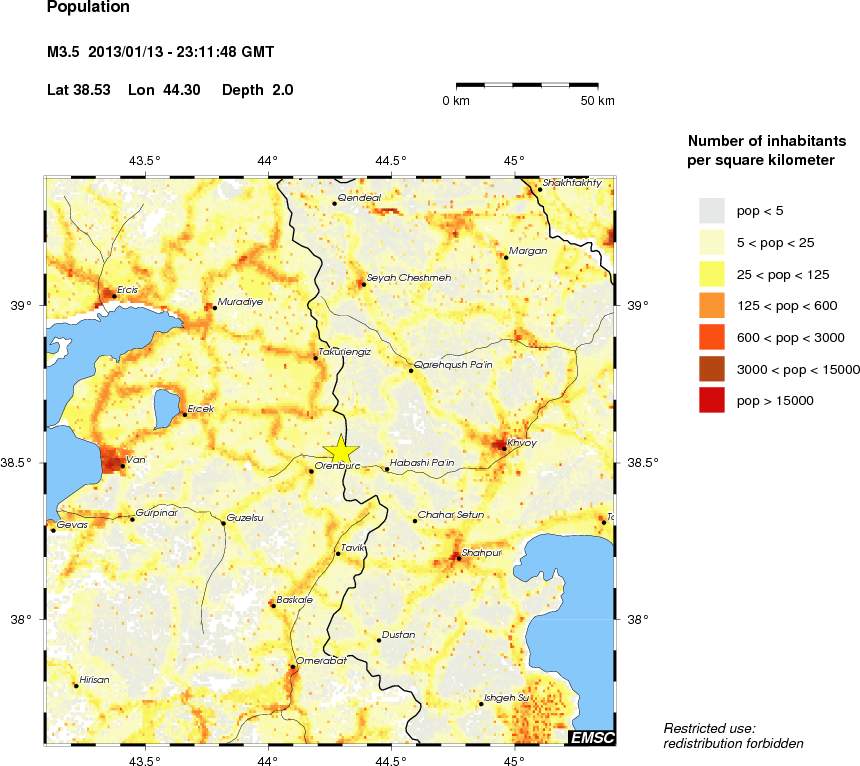This screenshot has width=860, height=766.
Task: Select the Ercis town marker
Action: tap(114, 296)
